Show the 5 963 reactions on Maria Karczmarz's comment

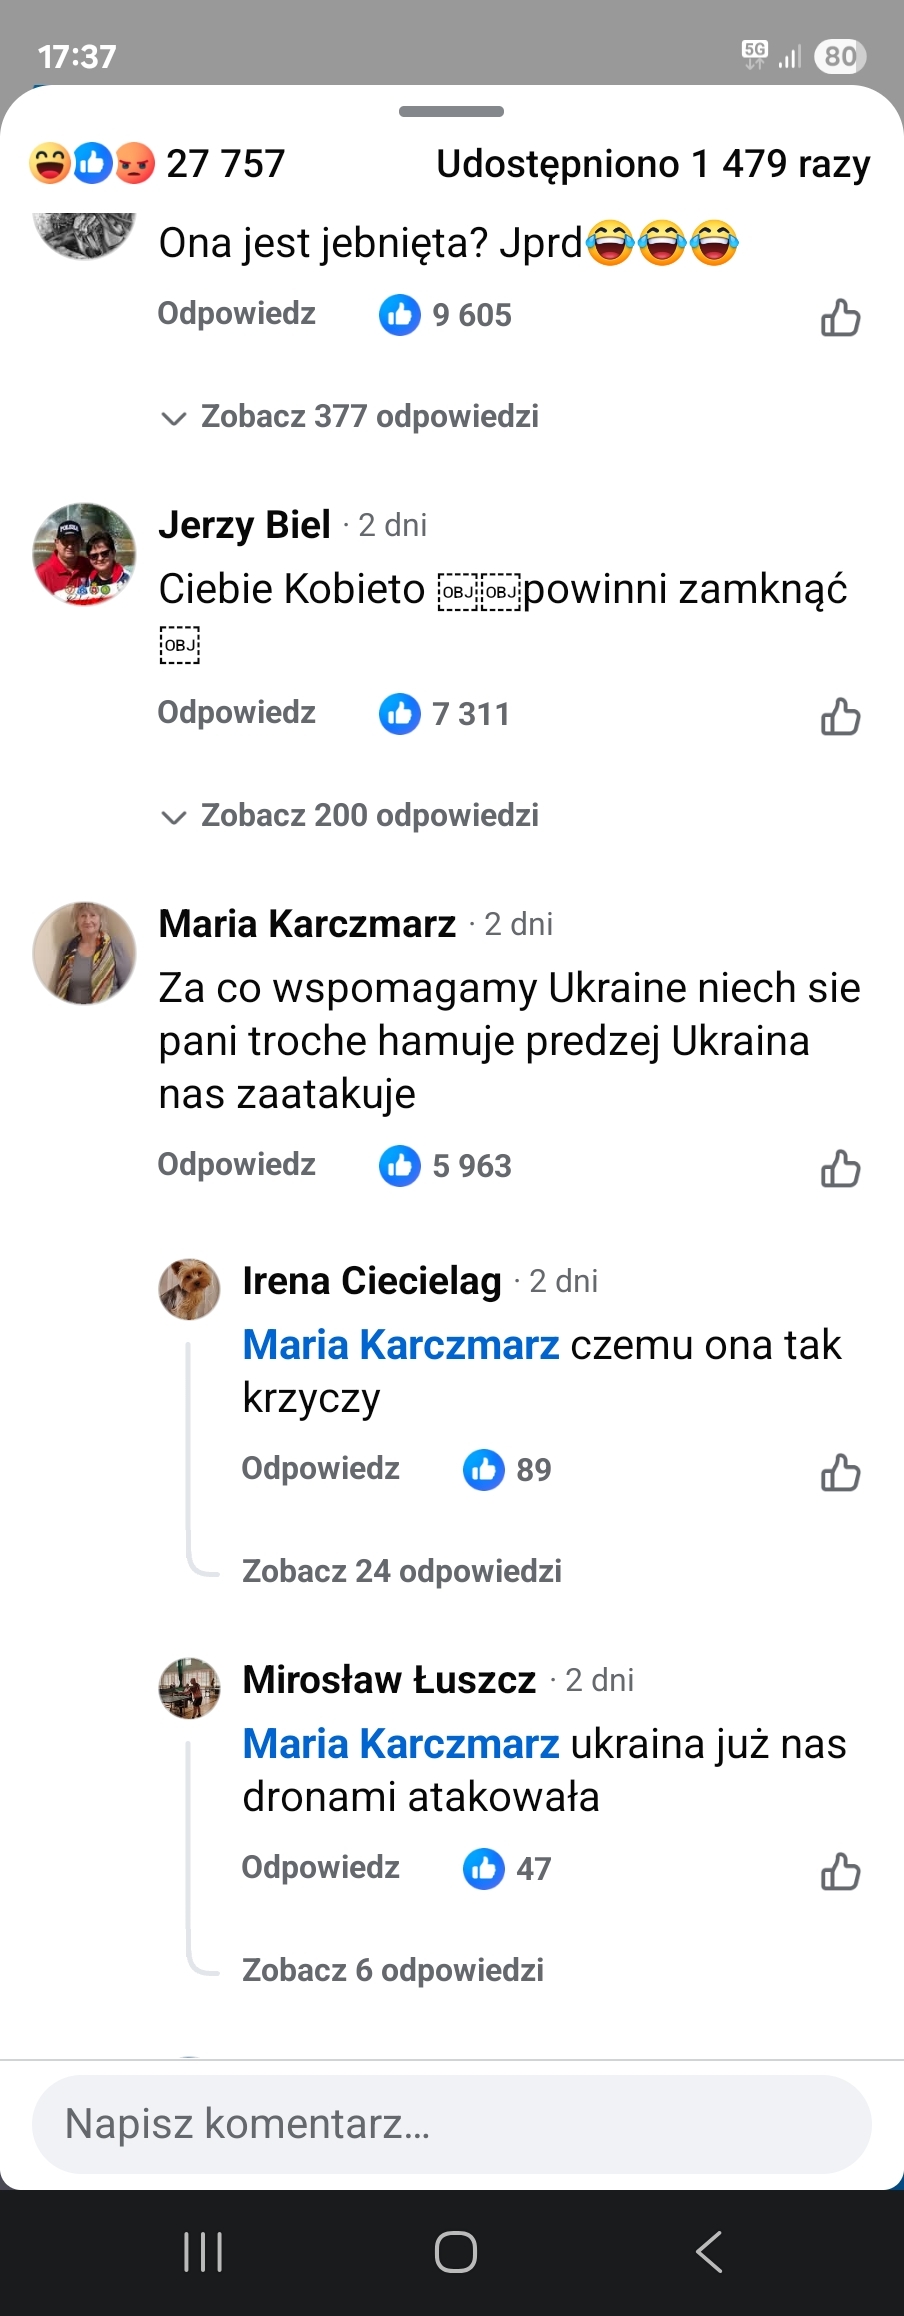coord(446,1166)
